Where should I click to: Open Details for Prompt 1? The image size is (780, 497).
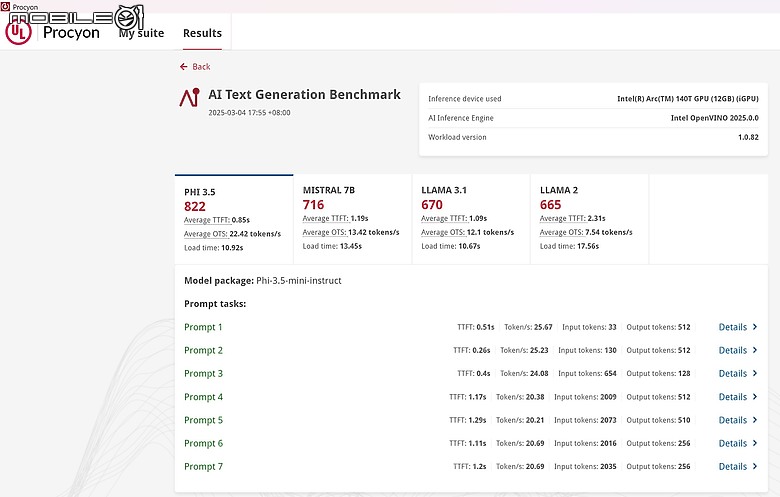pyautogui.click(x=738, y=327)
